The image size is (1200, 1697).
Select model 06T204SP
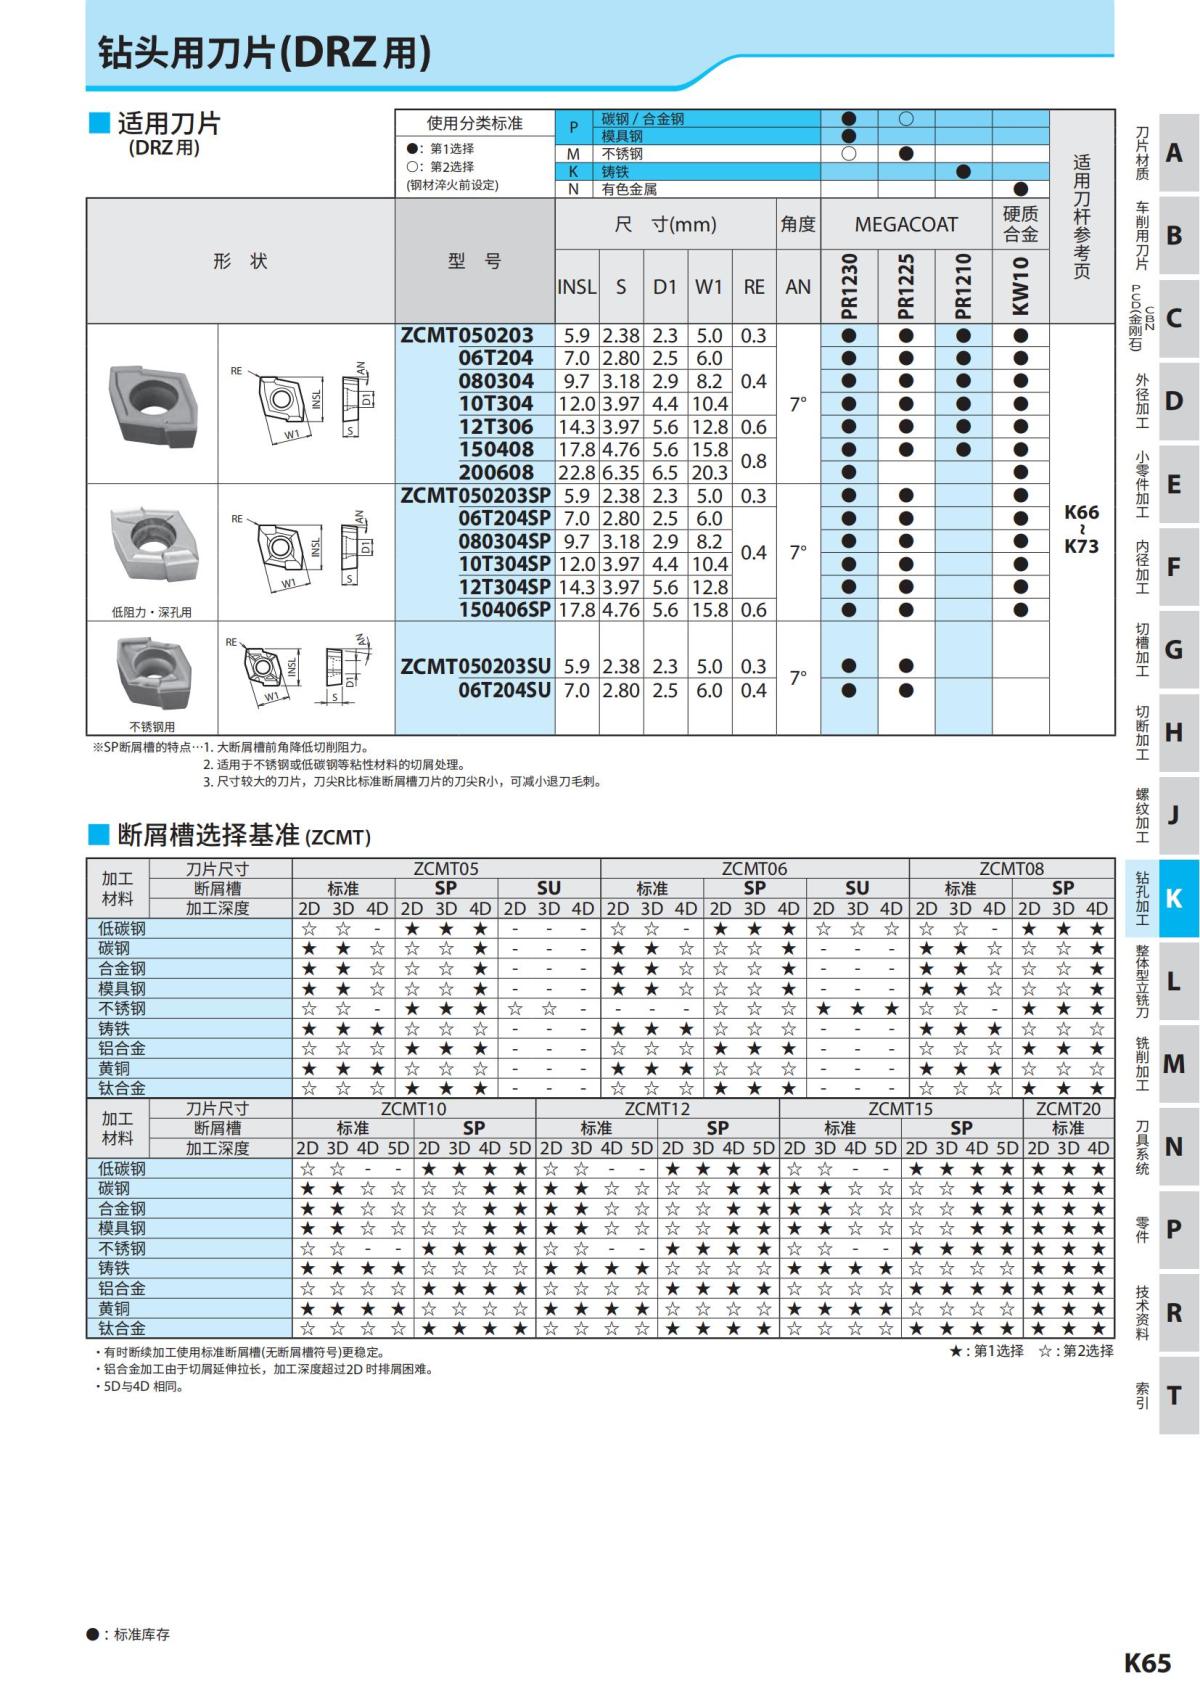[x=505, y=518]
